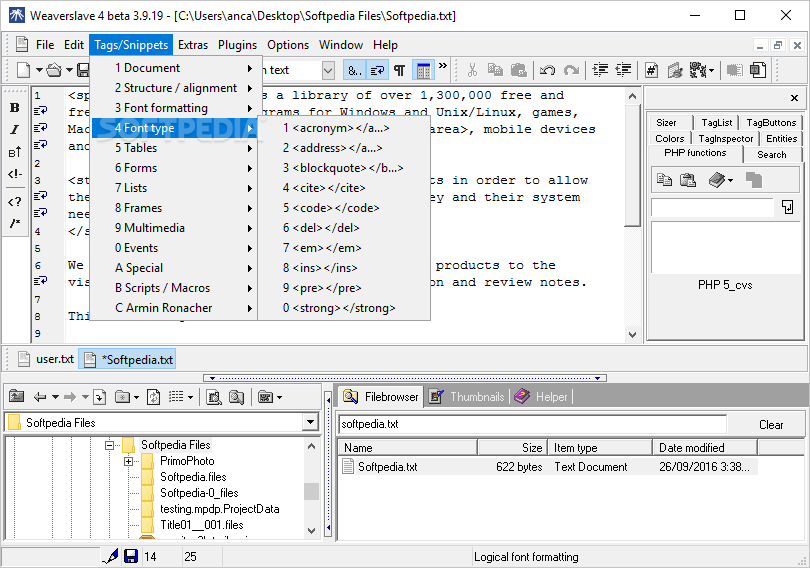Click the increase indent icon
The image size is (810, 568).
(x=600, y=70)
